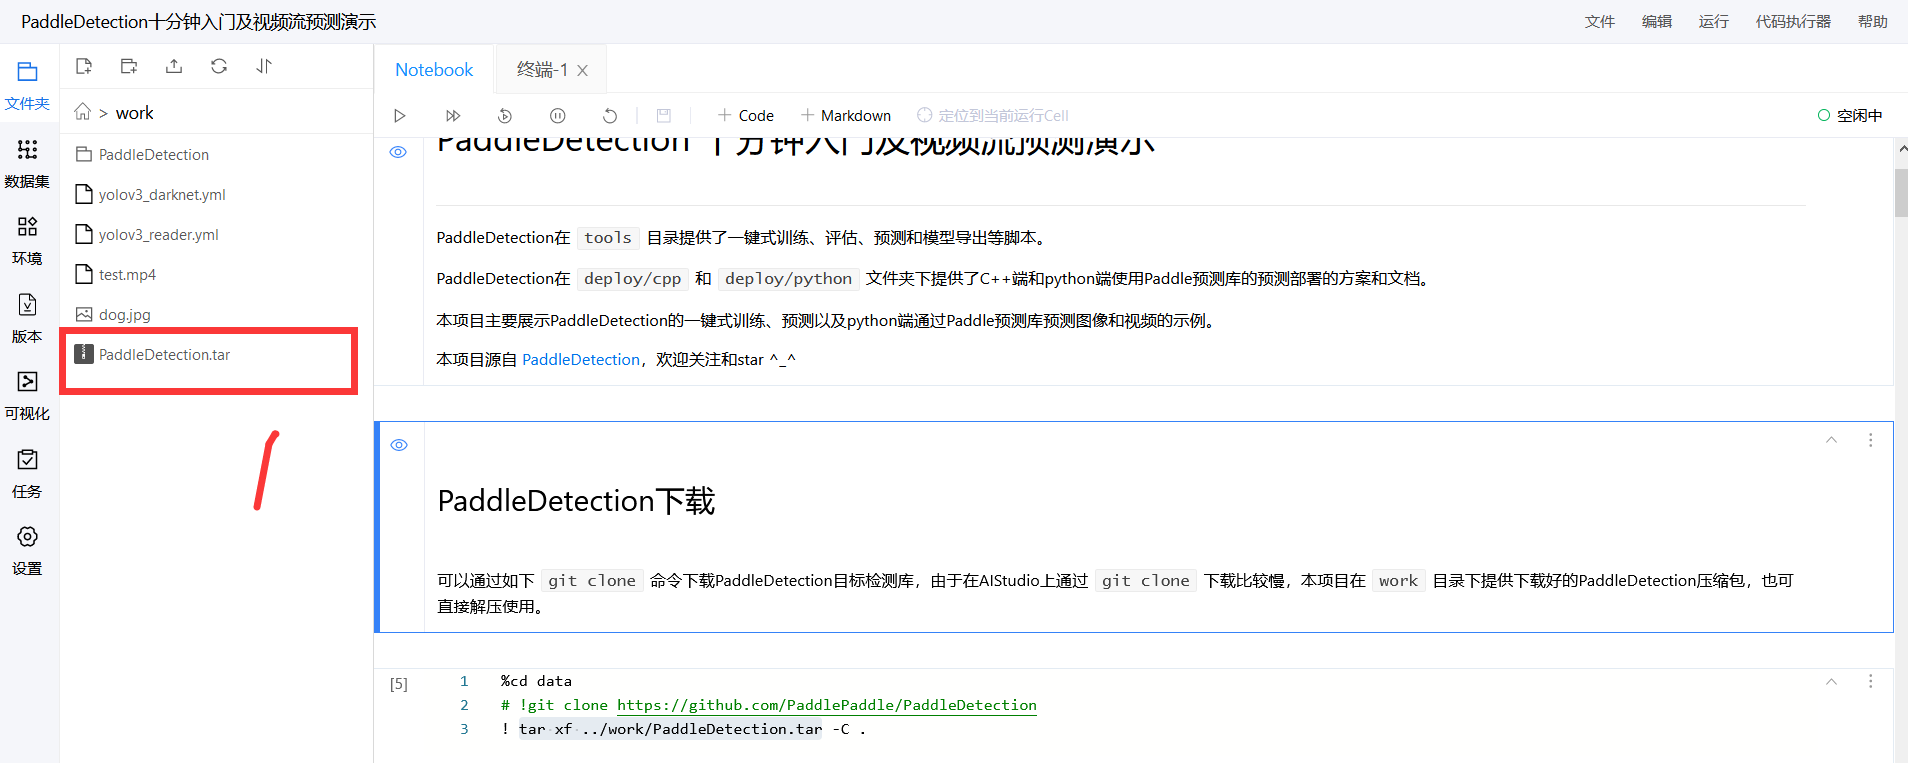Toggle visibility eye on title cell

tap(398, 152)
